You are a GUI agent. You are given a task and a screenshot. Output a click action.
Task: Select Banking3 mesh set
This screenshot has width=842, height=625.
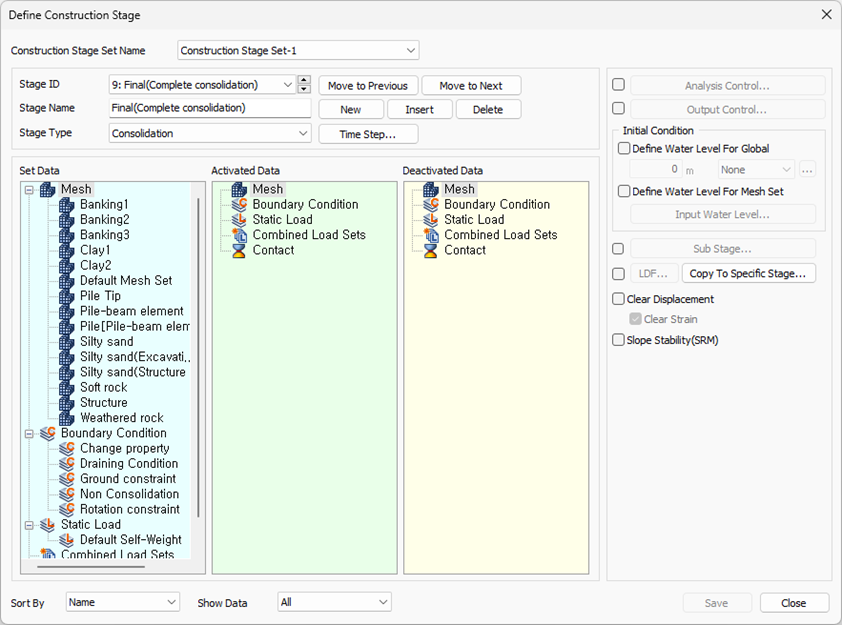click(x=105, y=235)
